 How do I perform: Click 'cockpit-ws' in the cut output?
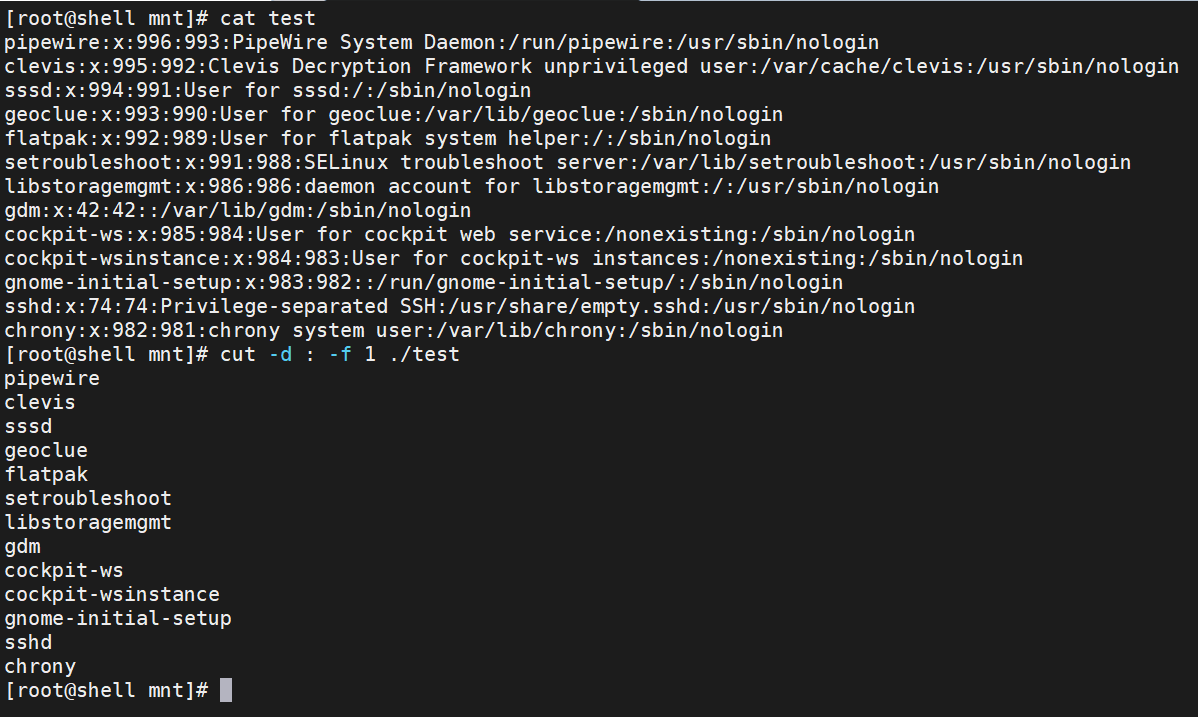63,570
